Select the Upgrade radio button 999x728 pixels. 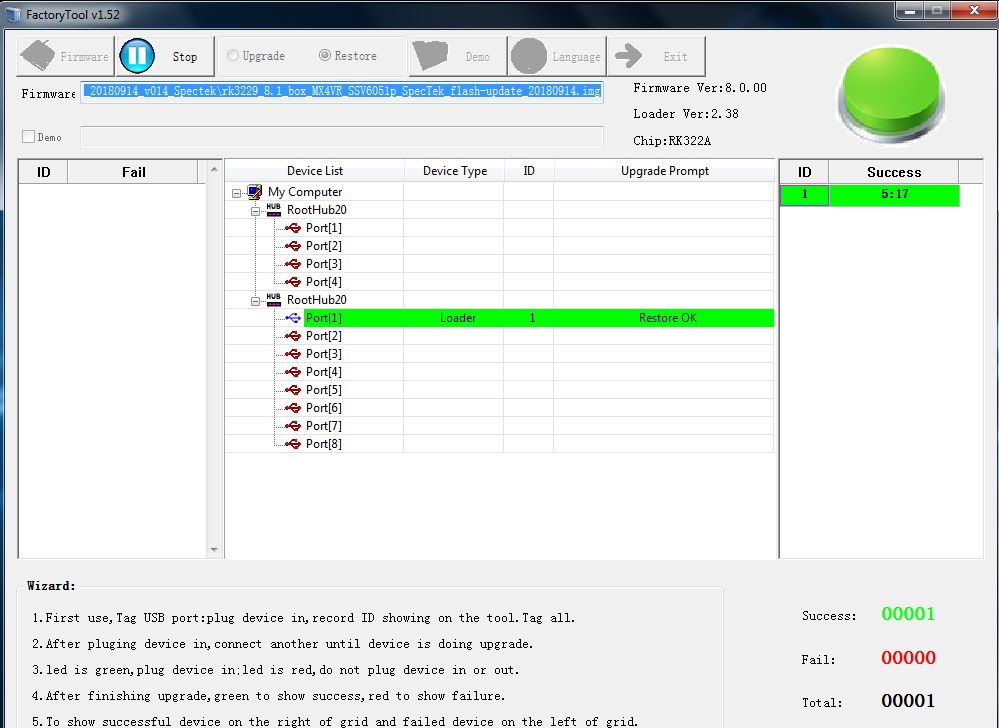(233, 55)
